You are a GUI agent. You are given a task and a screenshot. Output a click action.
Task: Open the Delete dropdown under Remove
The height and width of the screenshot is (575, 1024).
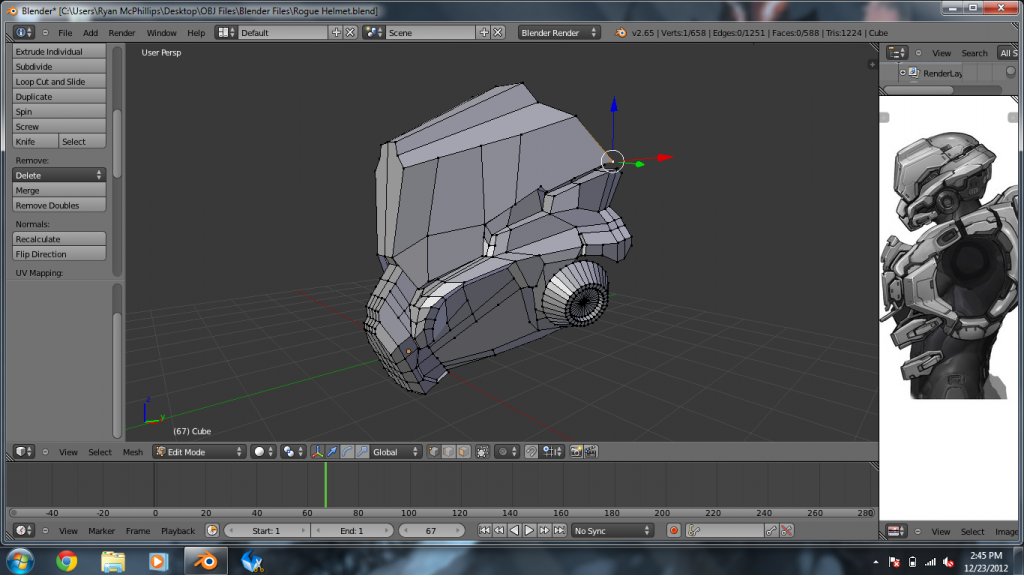pyautogui.click(x=59, y=175)
